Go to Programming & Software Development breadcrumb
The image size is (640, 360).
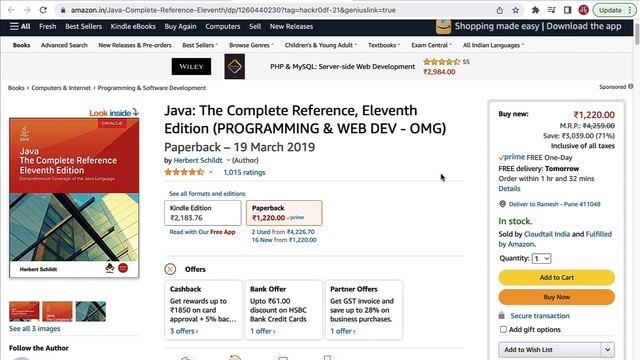click(152, 88)
